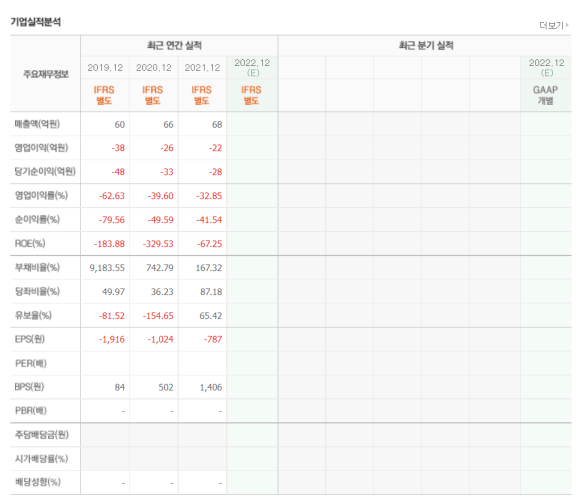Select the ROE value -67.25

click(209, 244)
